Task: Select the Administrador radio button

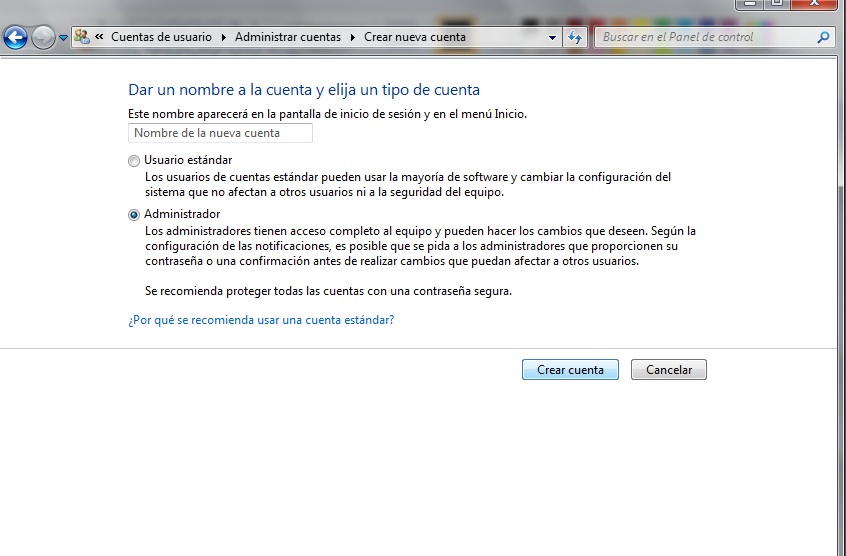Action: click(134, 215)
